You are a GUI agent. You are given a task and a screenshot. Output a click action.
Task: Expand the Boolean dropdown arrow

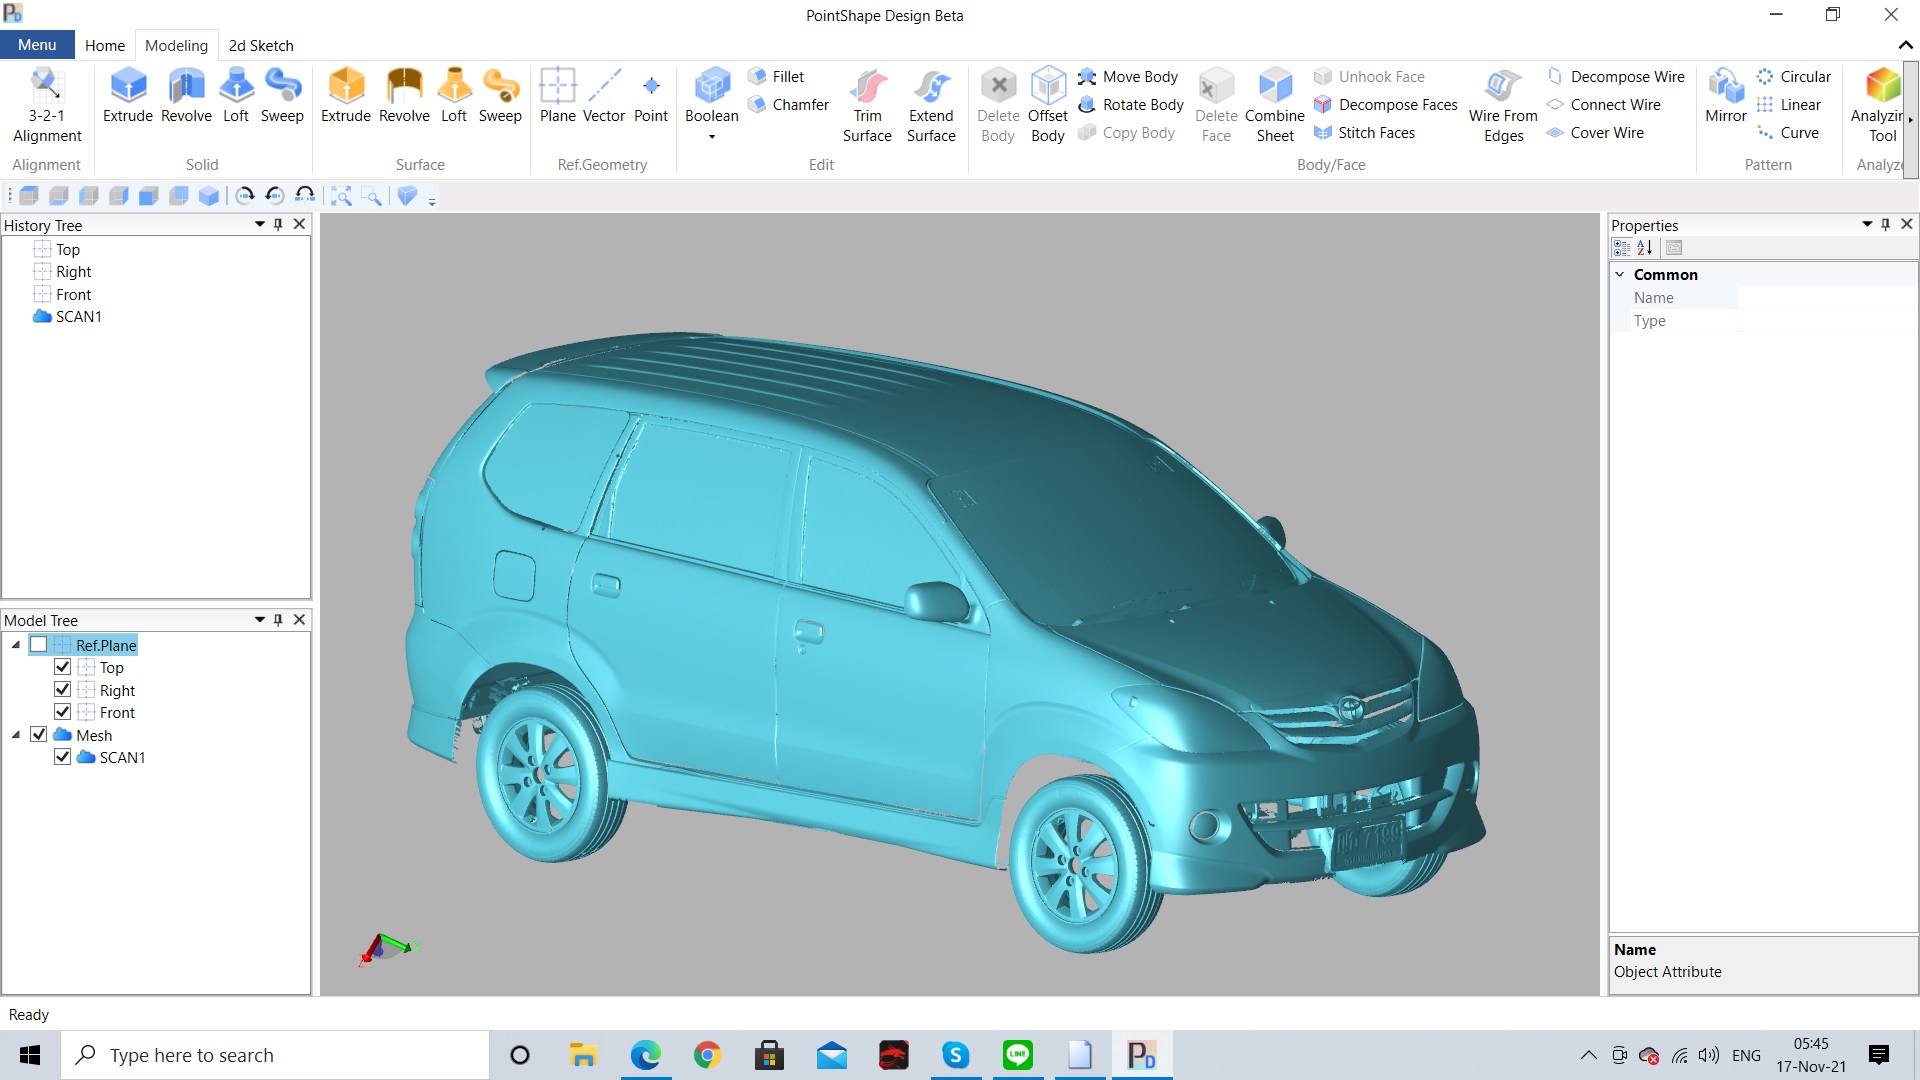tap(711, 138)
